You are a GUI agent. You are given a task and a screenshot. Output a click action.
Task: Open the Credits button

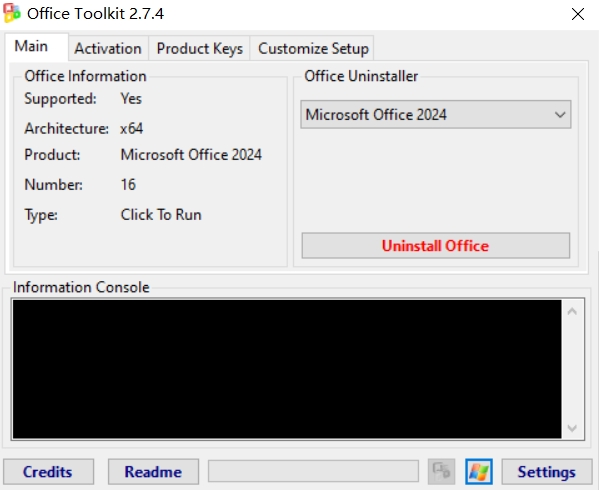pos(48,472)
